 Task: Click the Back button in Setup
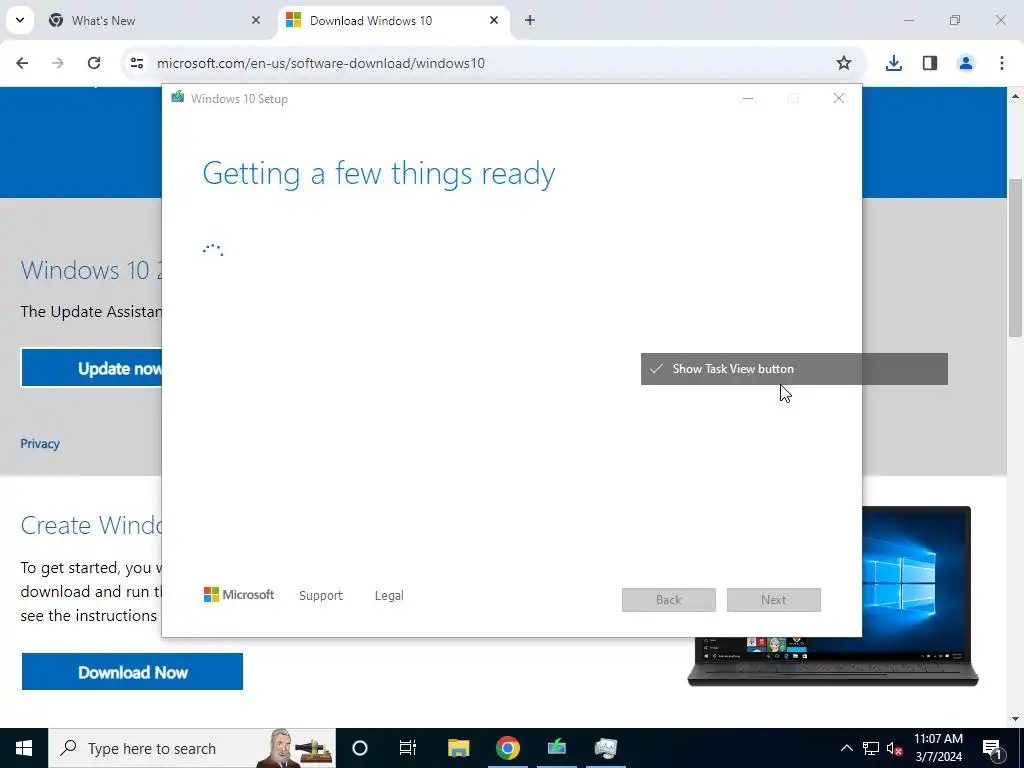(x=669, y=600)
